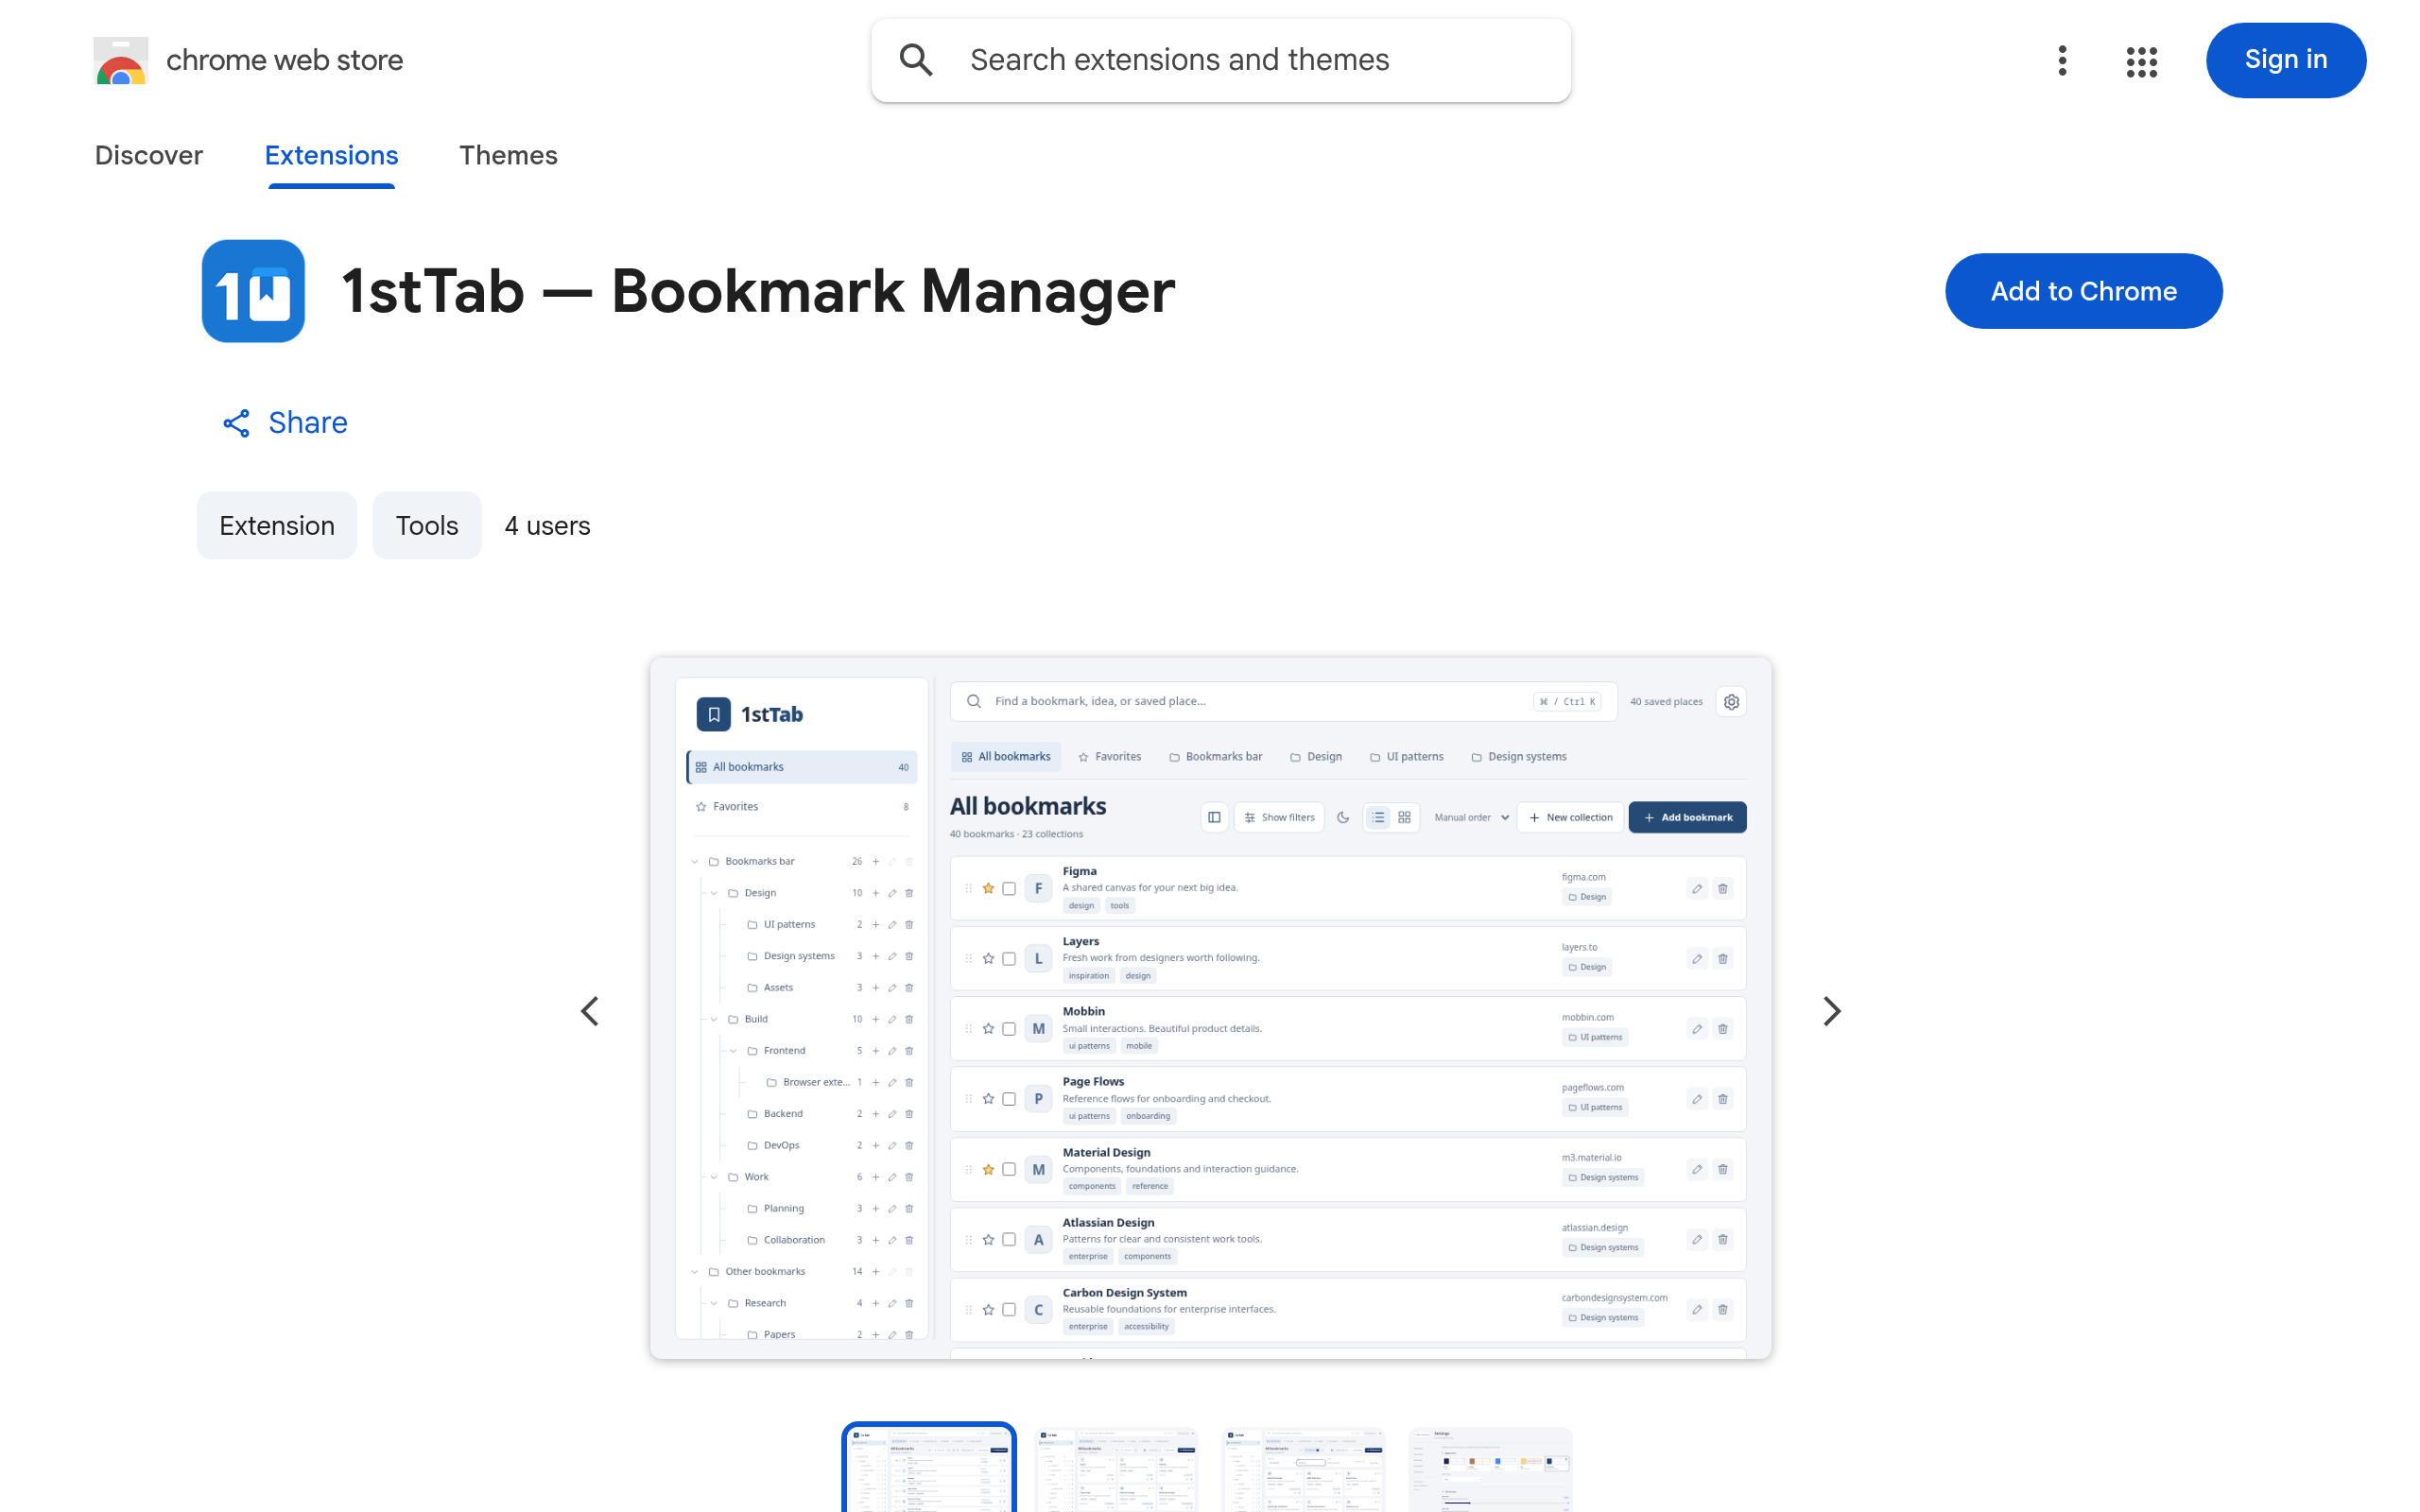Viewport: 2420px width, 1512px height.
Task: Select the first highlighted screenshot thumbnail
Action: [929, 1468]
